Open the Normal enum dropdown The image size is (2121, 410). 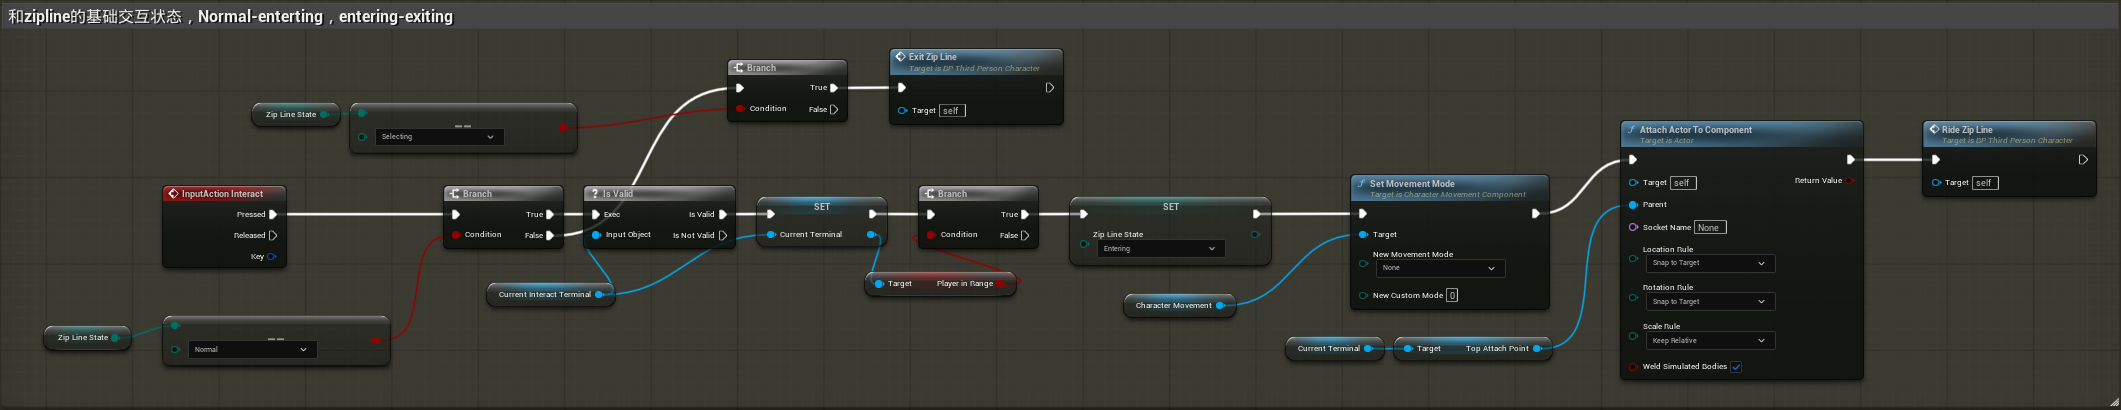(x=253, y=349)
